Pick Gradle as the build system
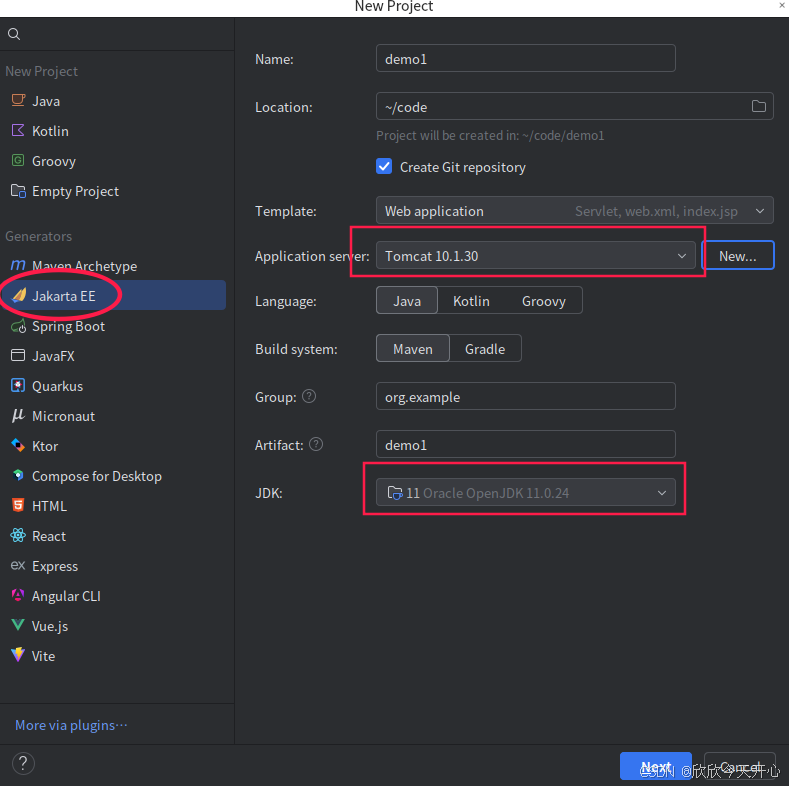789x786 pixels. click(485, 349)
